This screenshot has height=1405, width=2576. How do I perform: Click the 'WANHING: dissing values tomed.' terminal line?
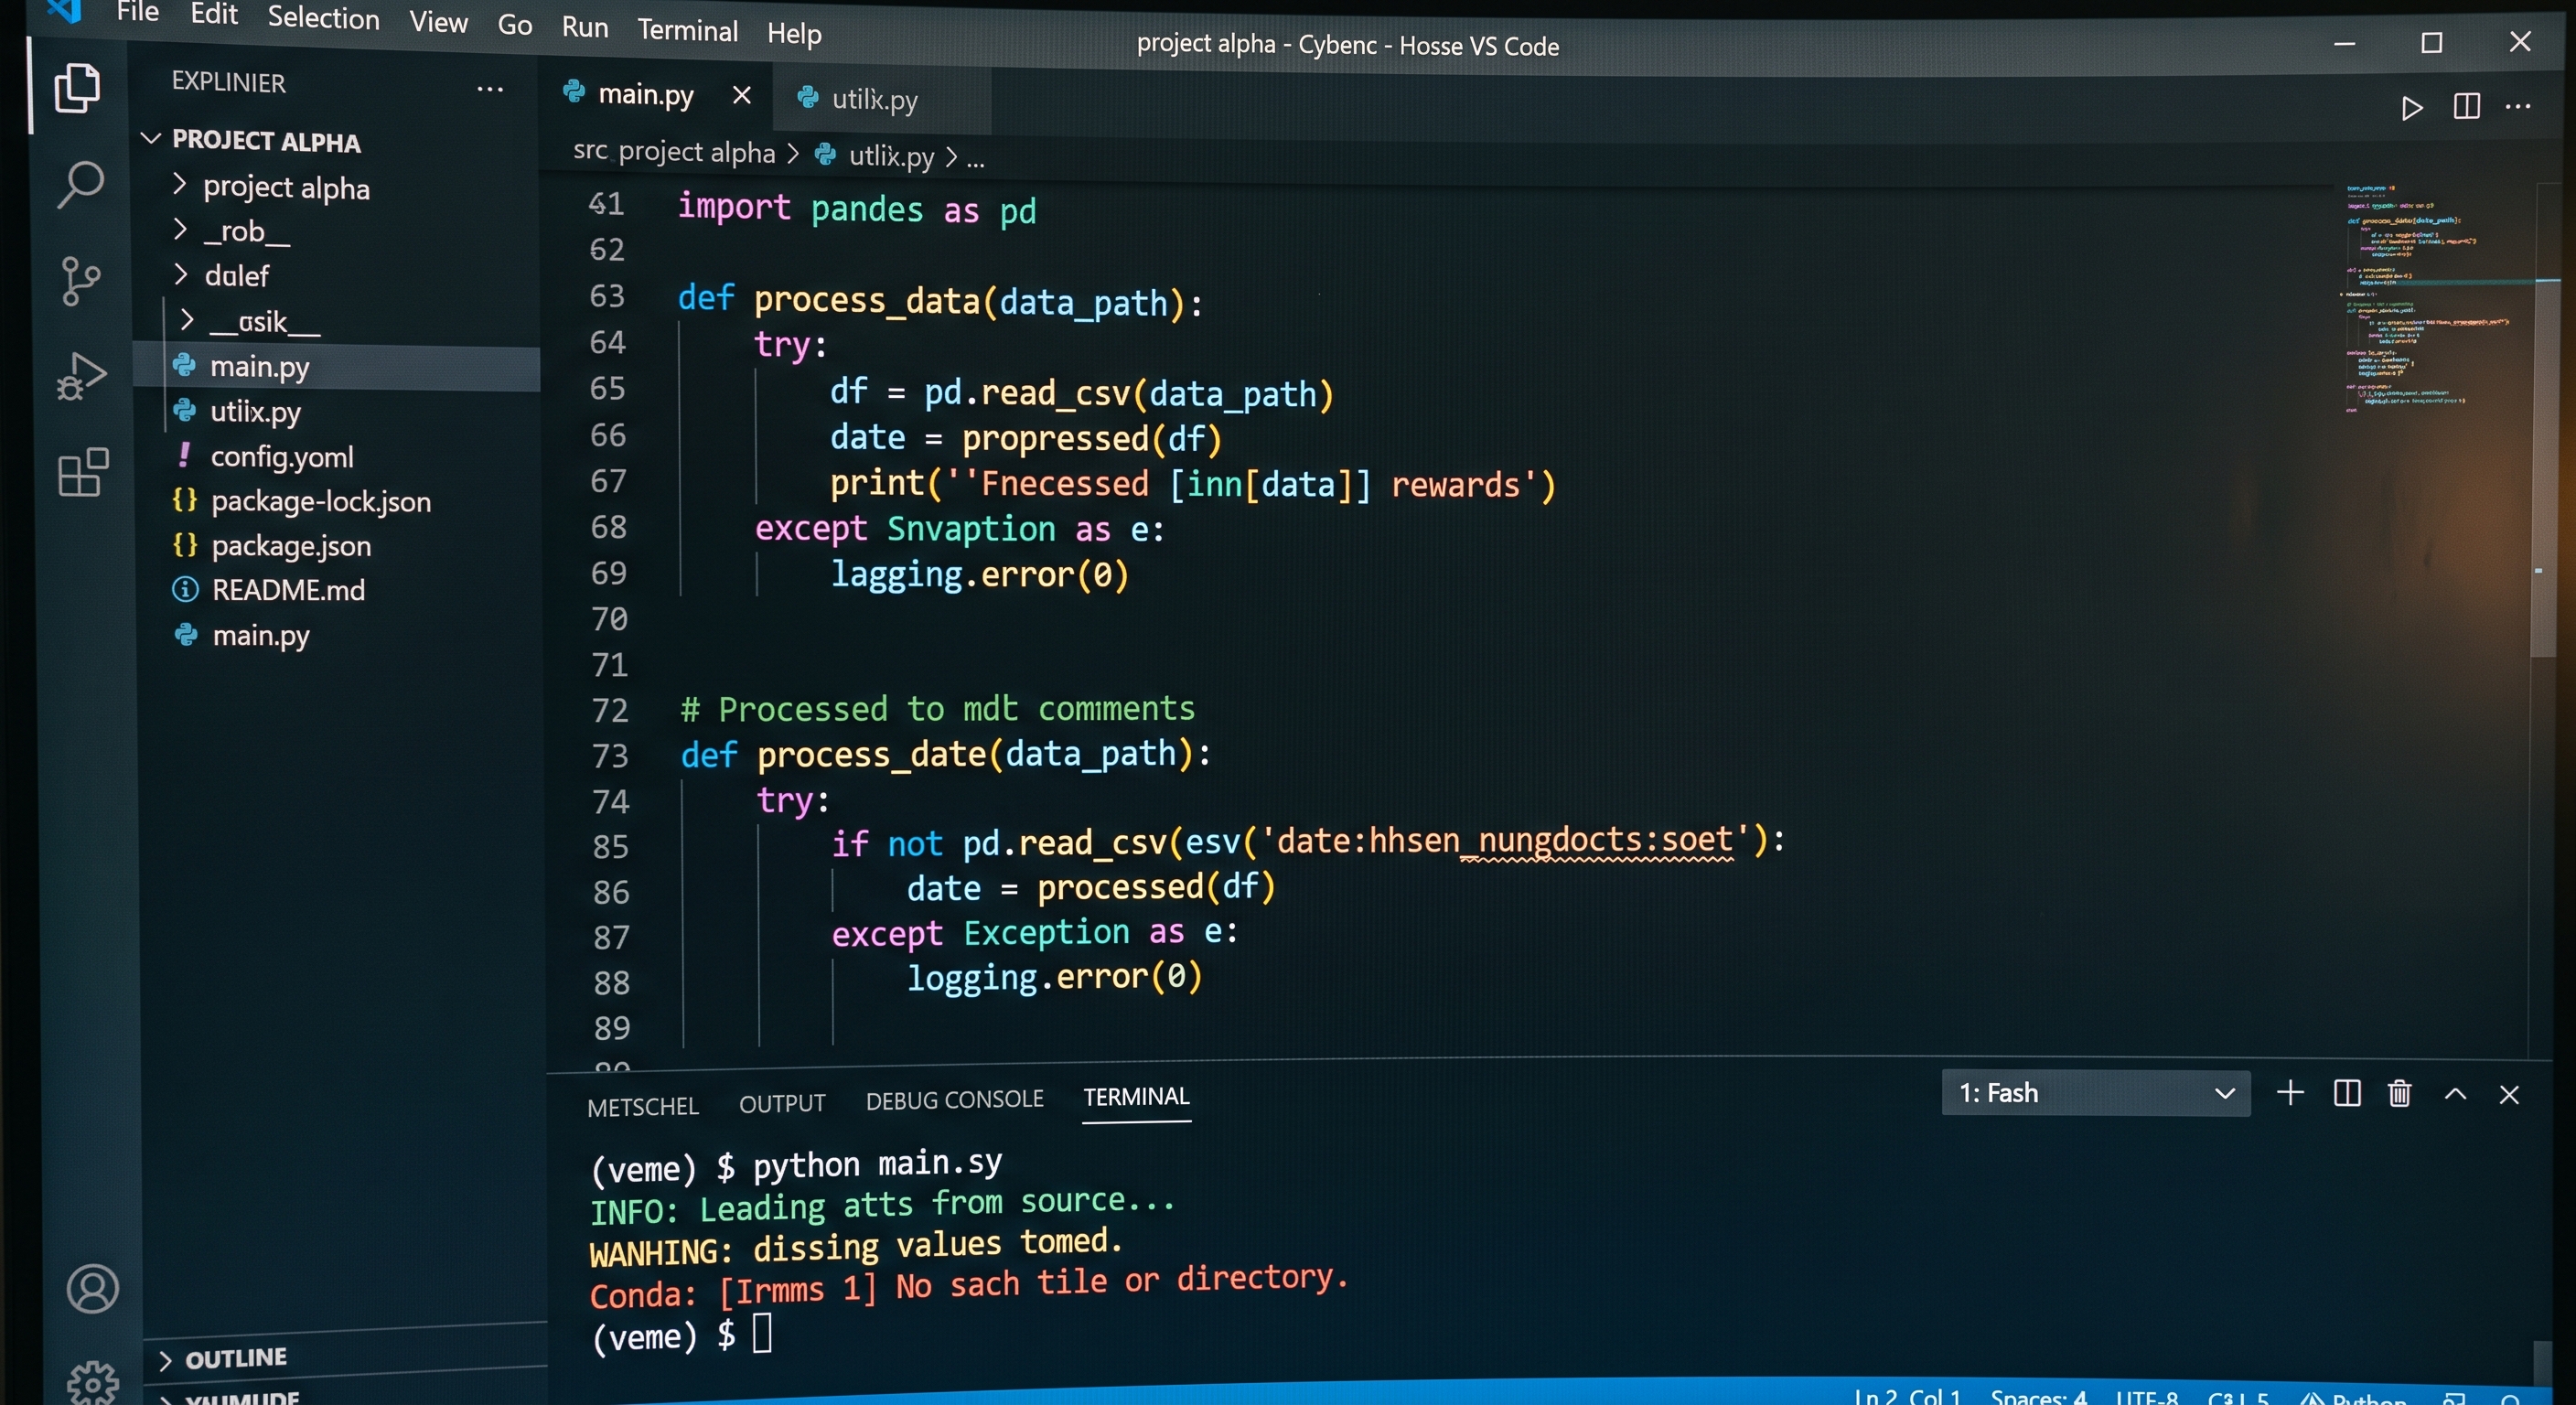(x=856, y=1247)
